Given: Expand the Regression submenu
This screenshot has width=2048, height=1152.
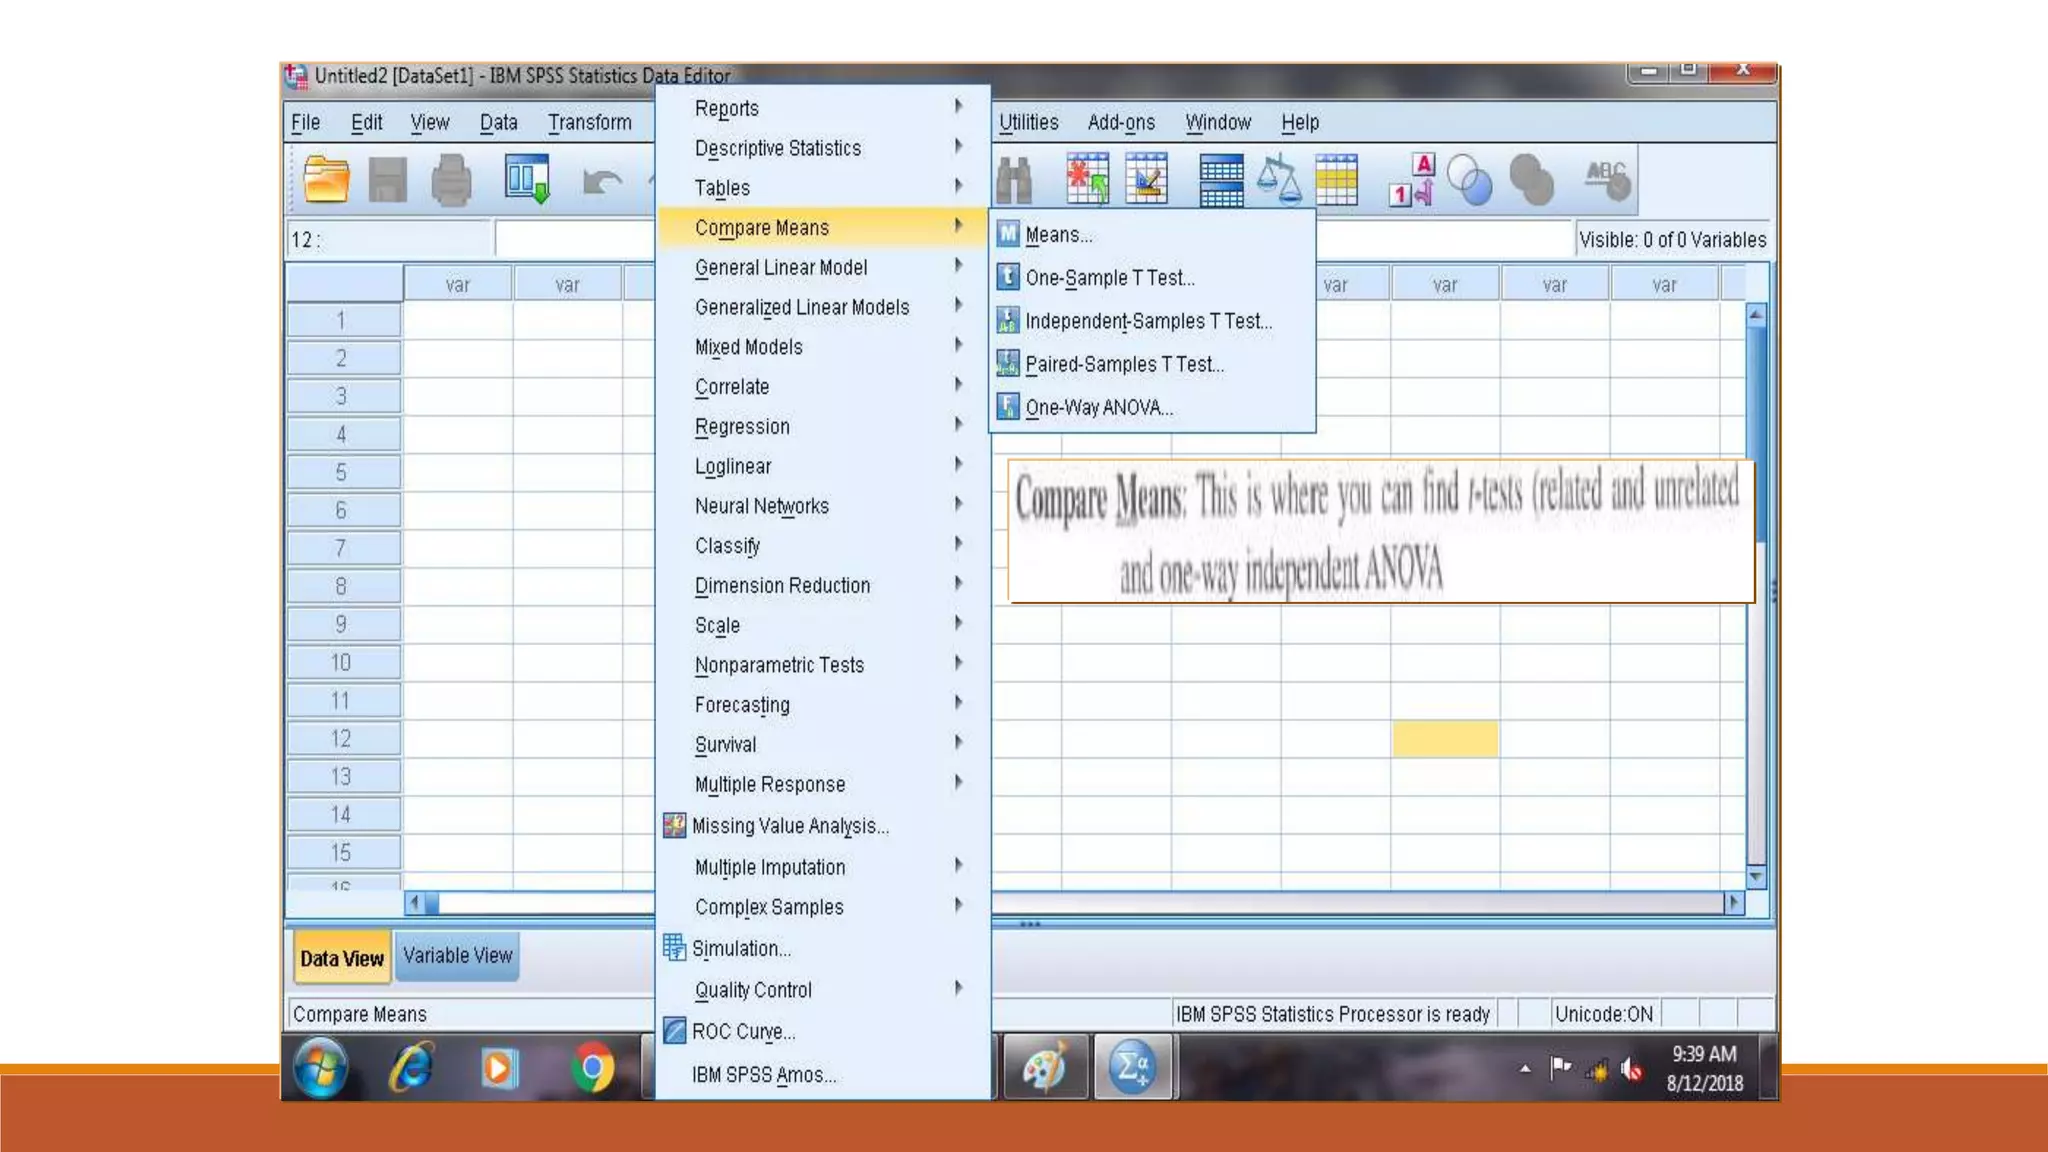Looking at the screenshot, I should pos(742,427).
